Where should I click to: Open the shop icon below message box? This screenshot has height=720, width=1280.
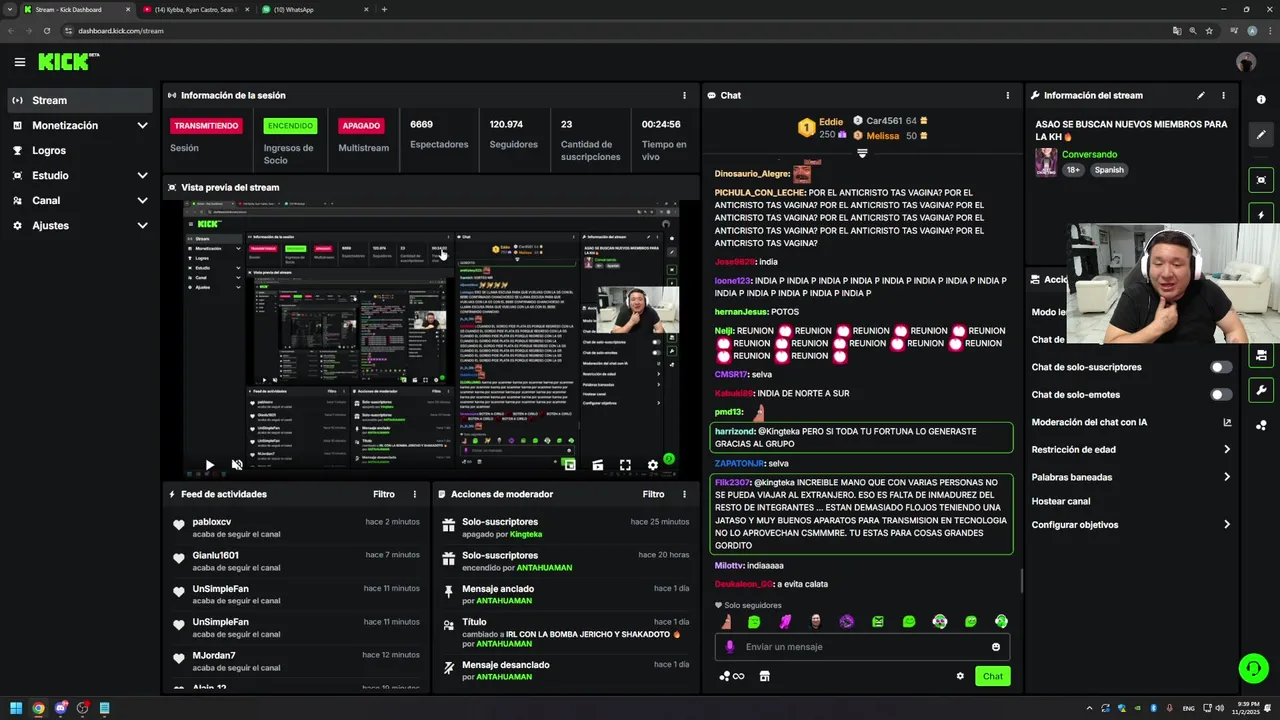tap(765, 676)
